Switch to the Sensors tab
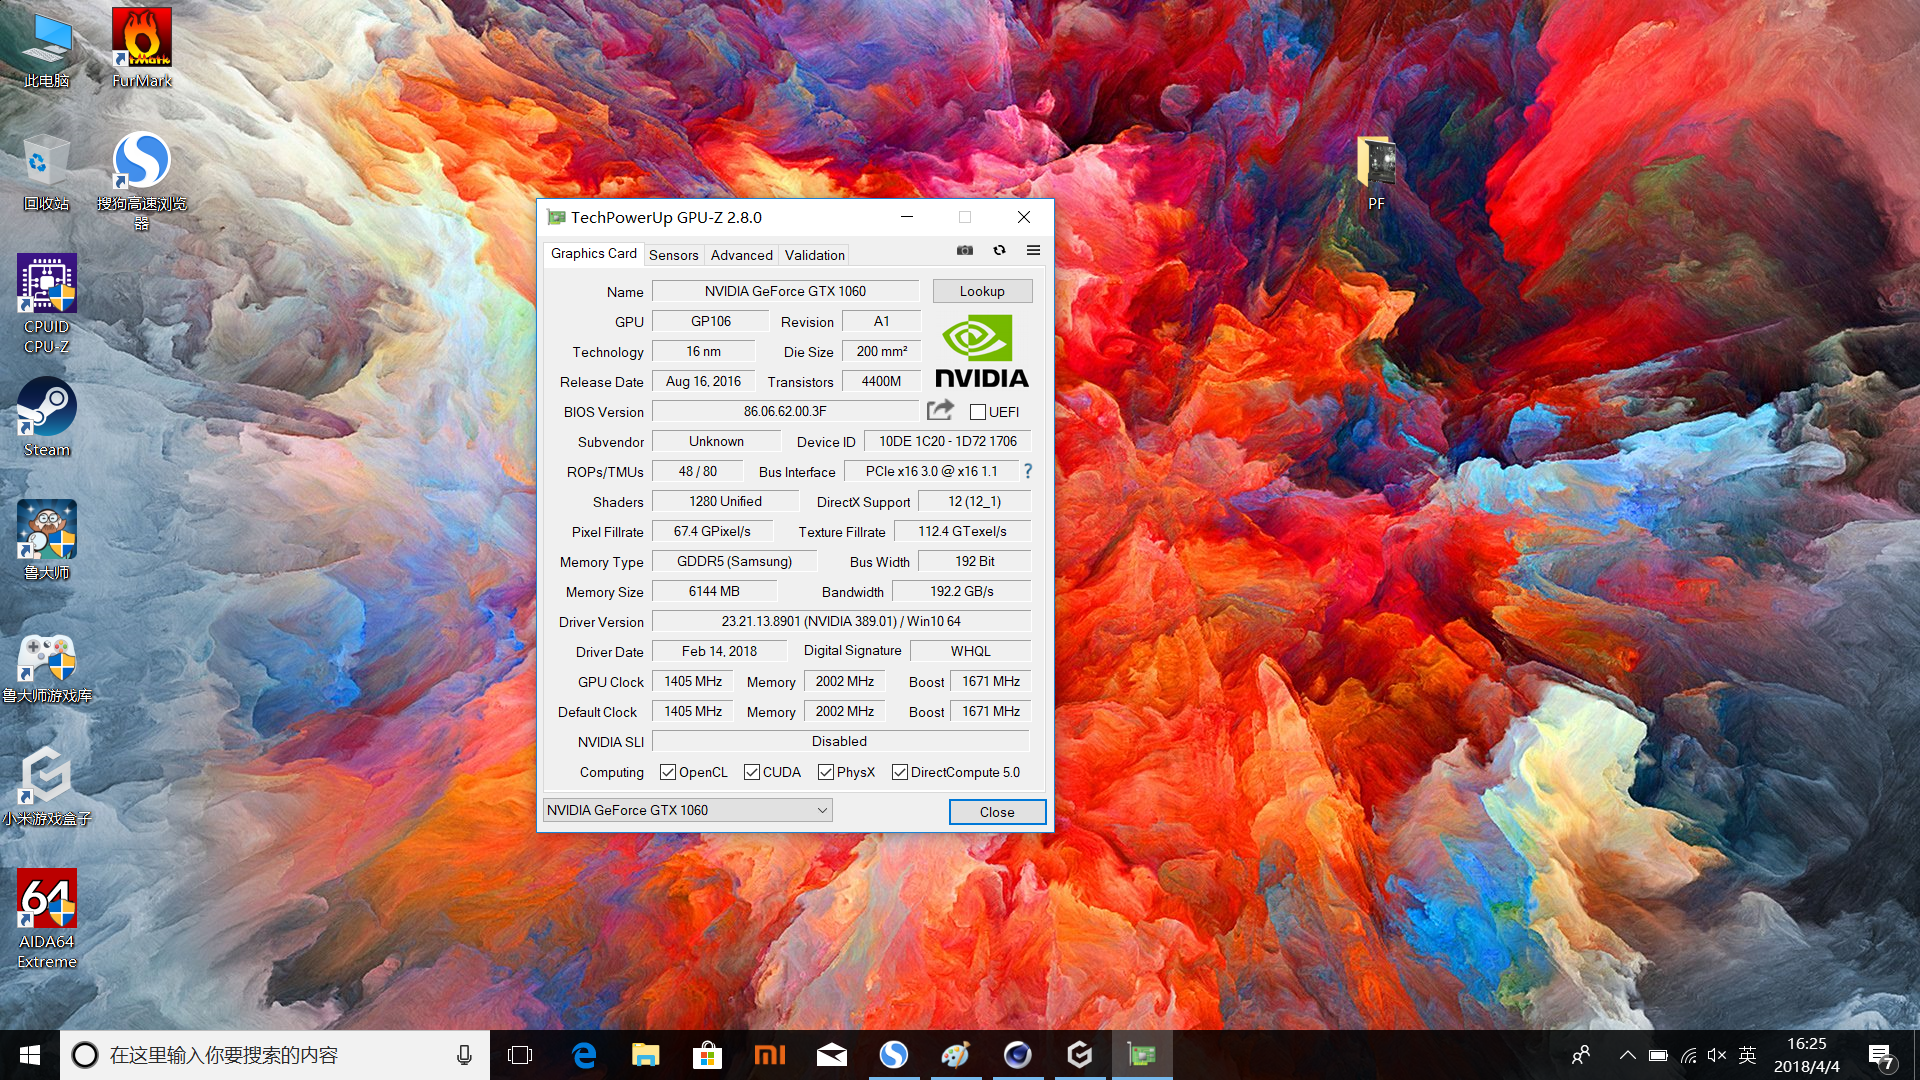This screenshot has width=1920, height=1080. [673, 255]
